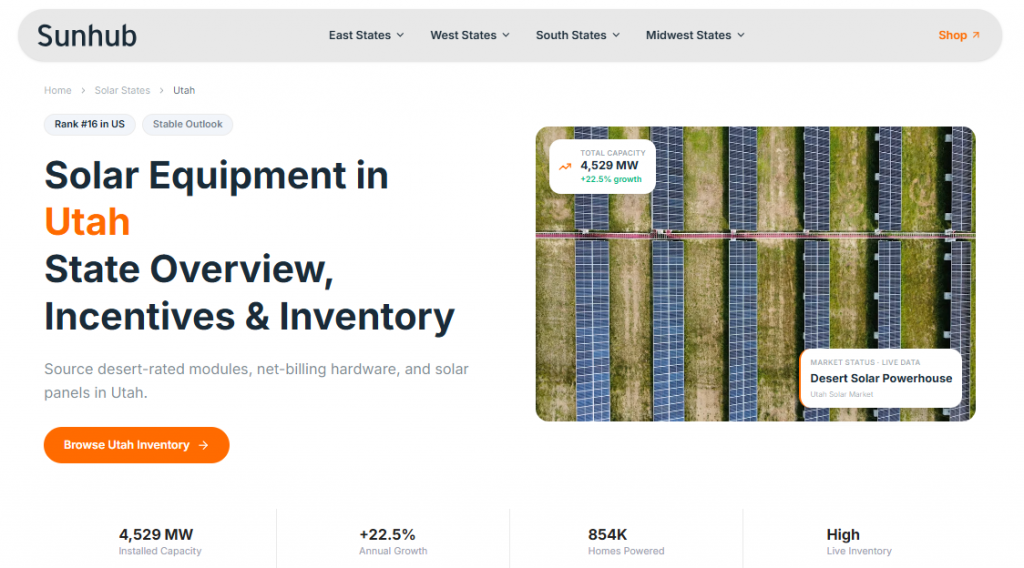This screenshot has width=1024, height=568.
Task: Select the Utah Solar Market caption
Action: click(842, 394)
